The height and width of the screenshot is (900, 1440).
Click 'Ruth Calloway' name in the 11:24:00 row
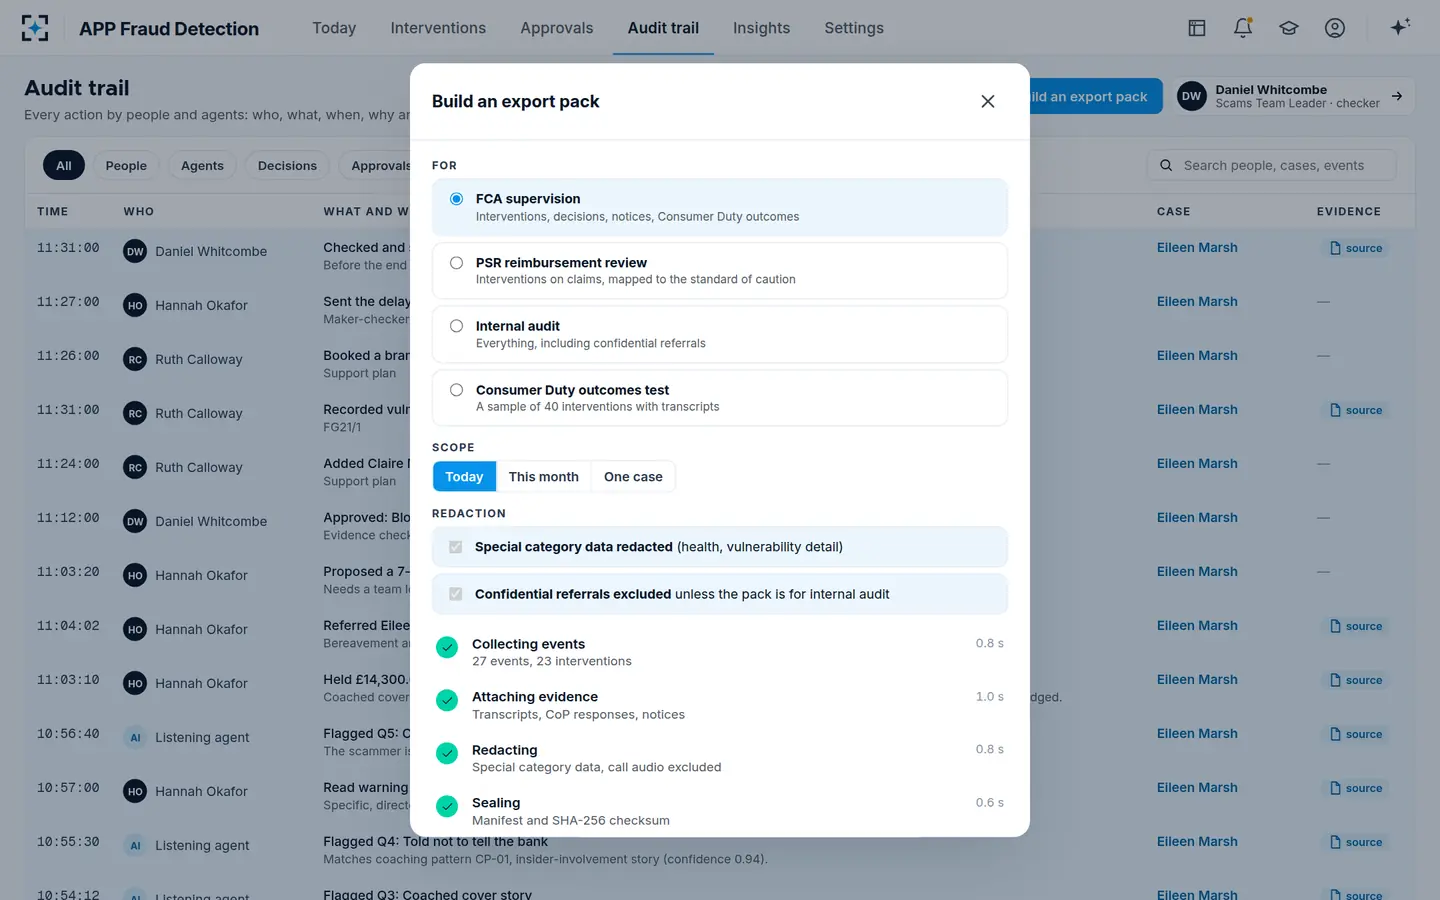tap(199, 467)
